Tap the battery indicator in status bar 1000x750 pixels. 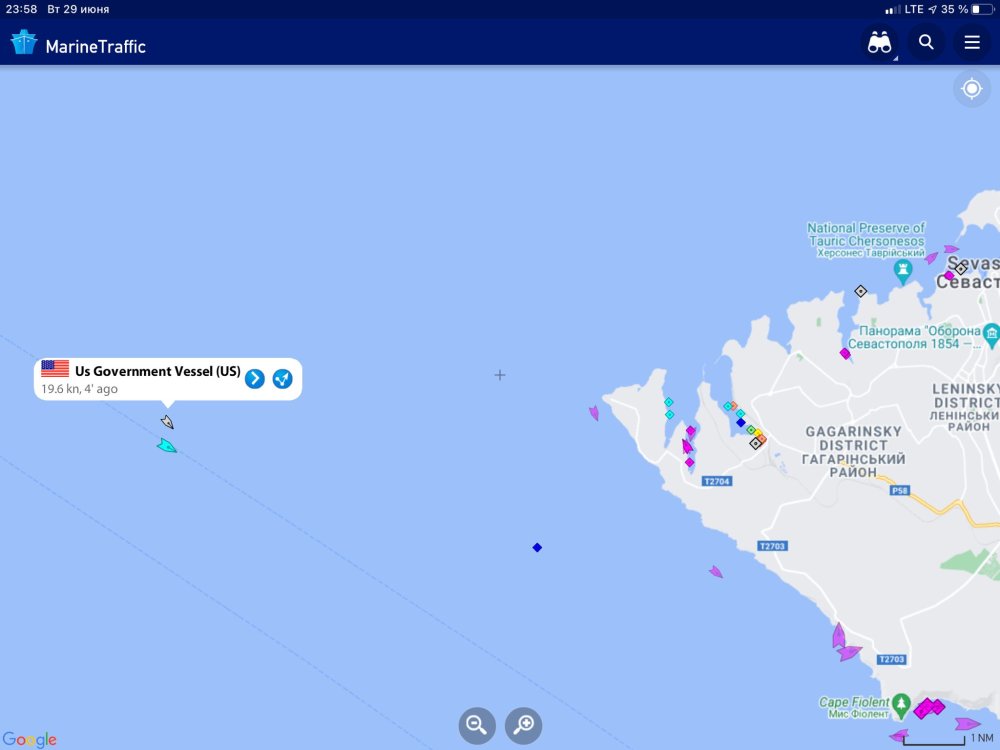[982, 9]
